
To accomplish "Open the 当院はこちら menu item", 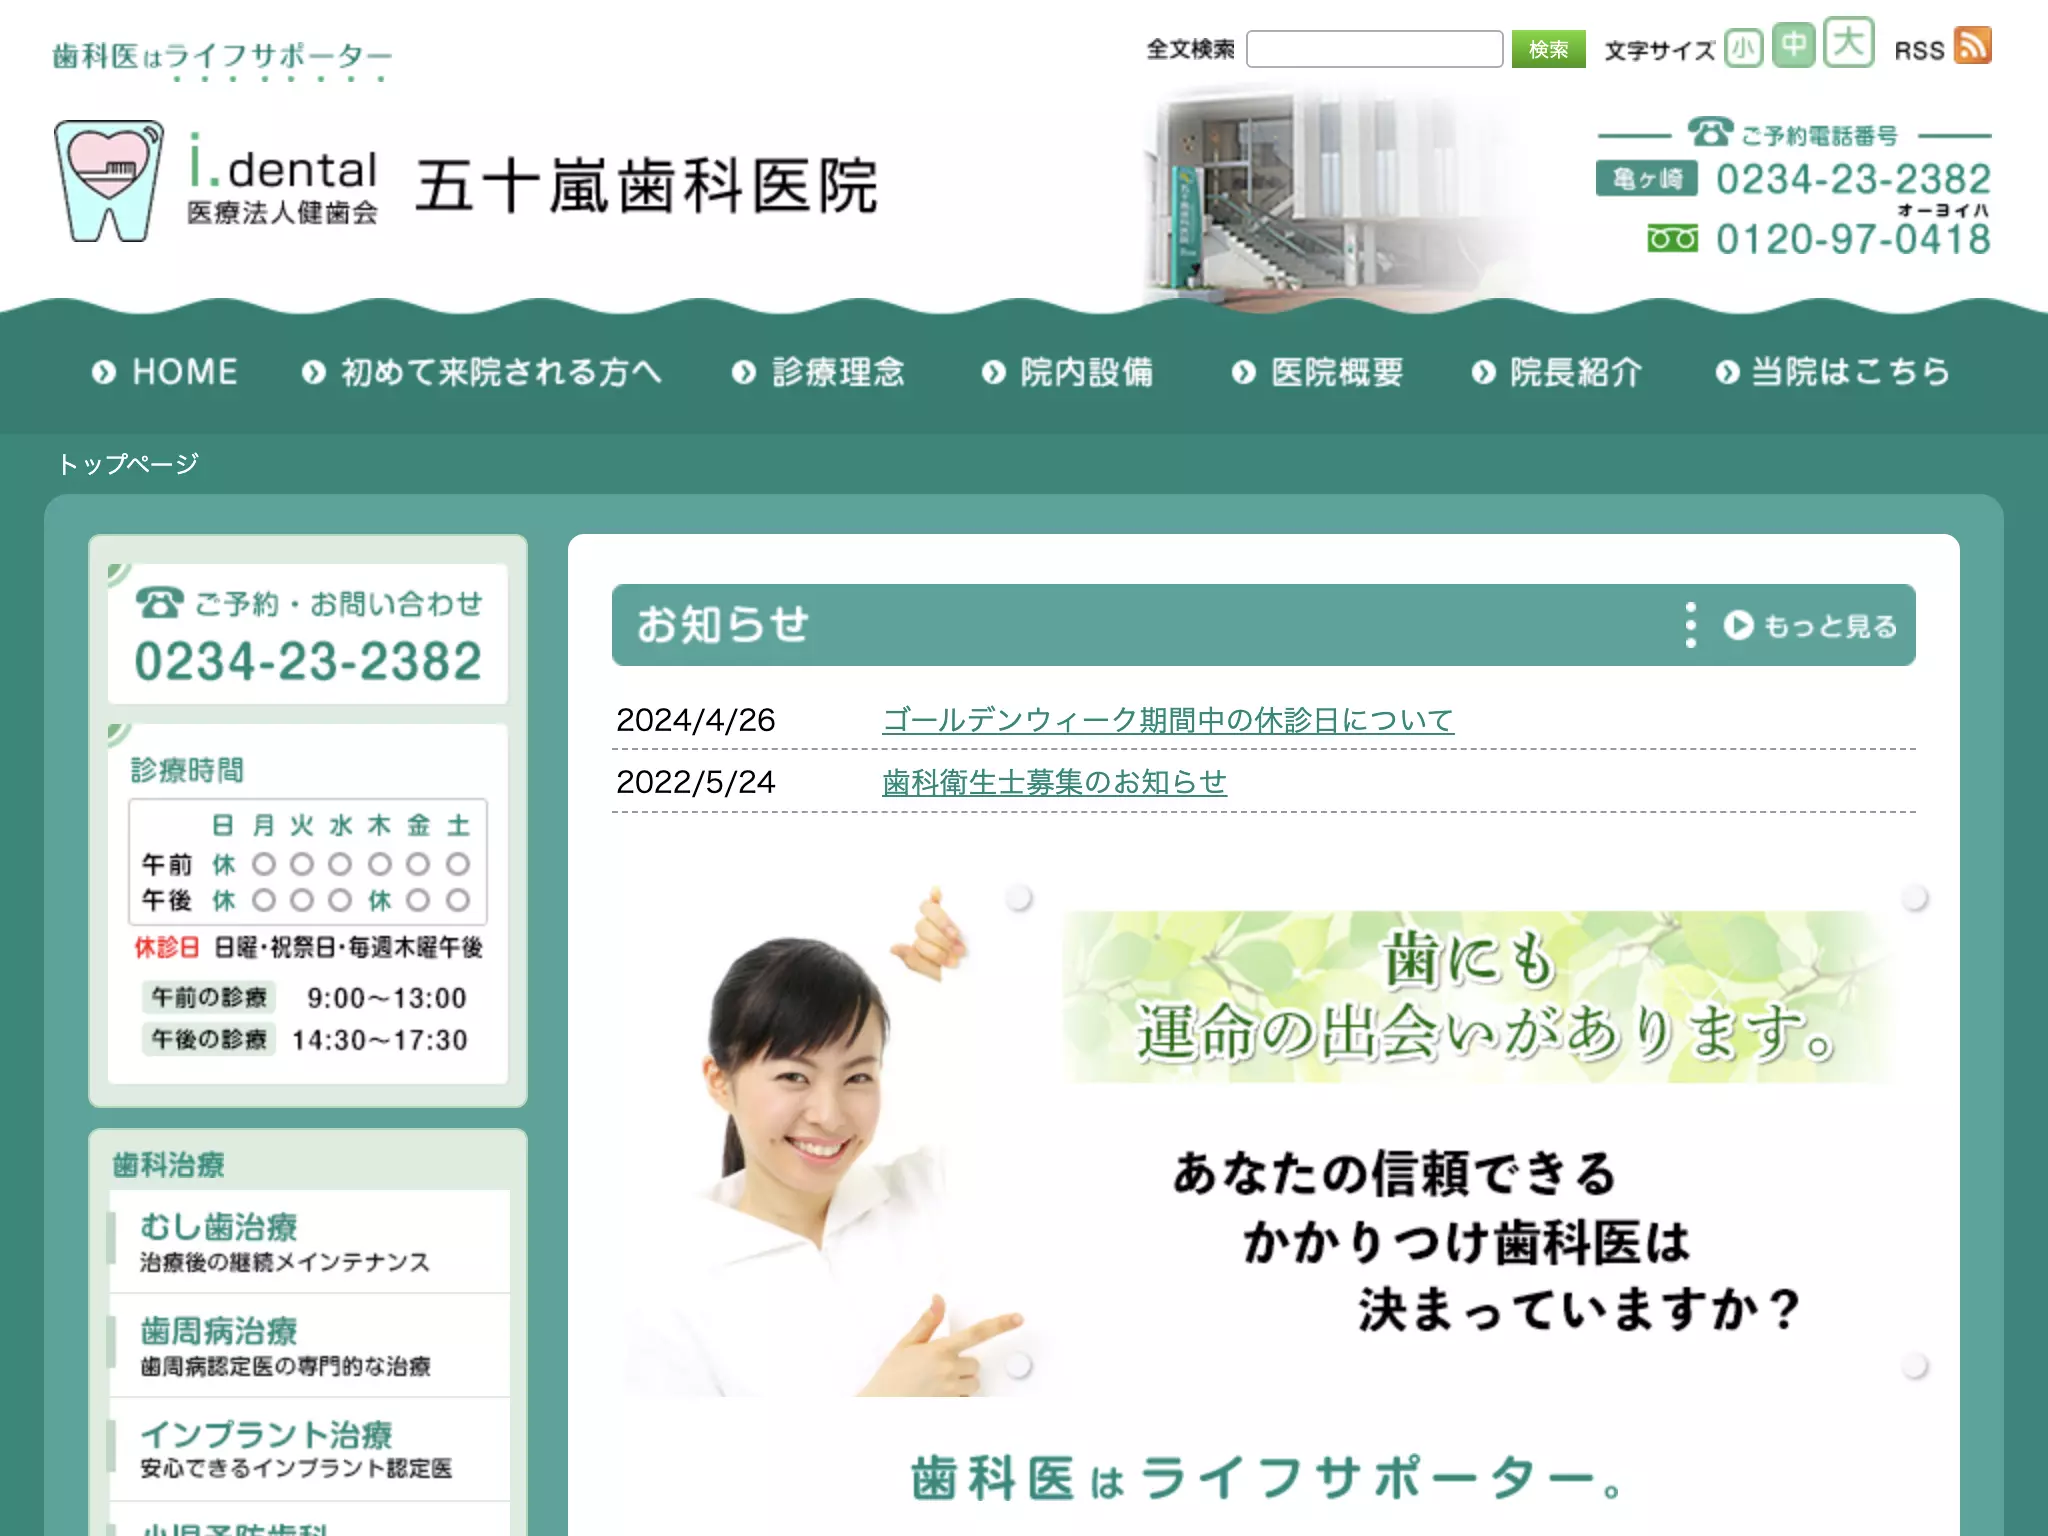I will coord(1833,372).
